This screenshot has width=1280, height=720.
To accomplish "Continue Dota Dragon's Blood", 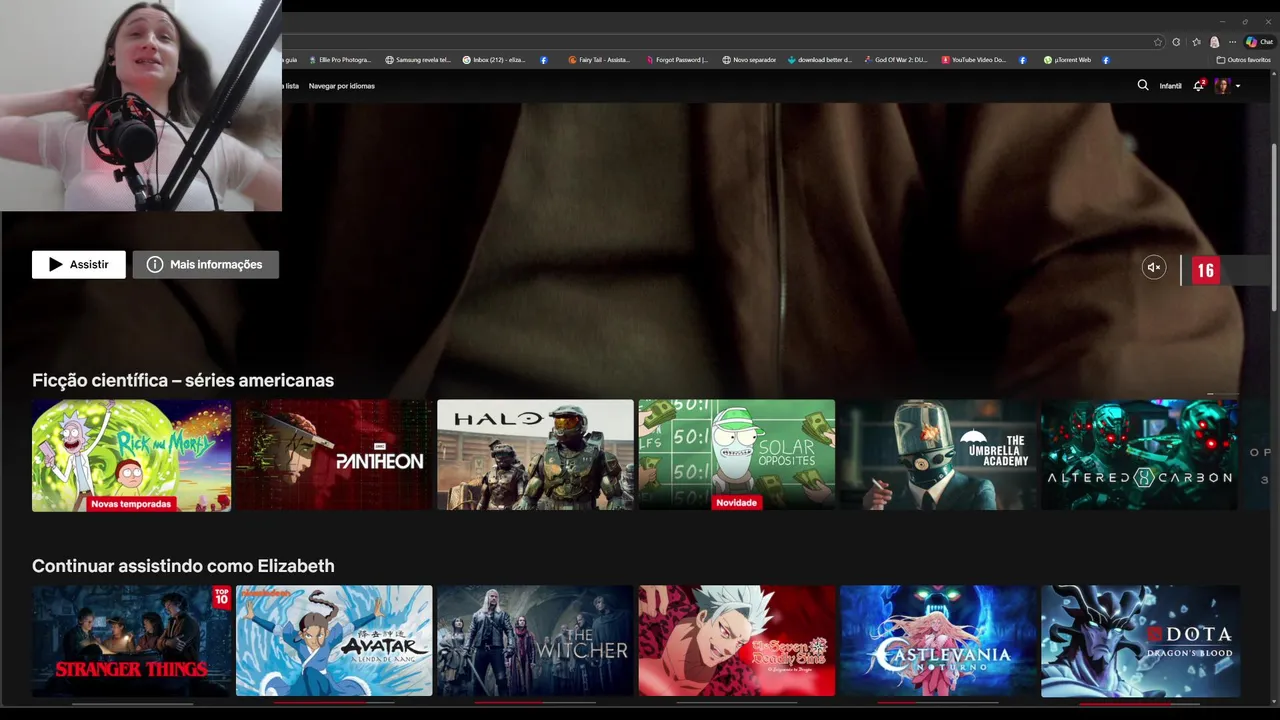I will pyautogui.click(x=1140, y=641).
